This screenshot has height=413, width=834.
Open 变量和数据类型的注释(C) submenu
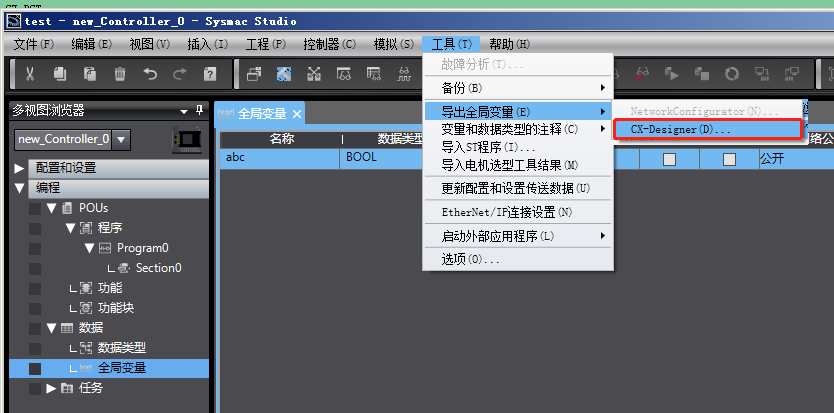(x=518, y=129)
